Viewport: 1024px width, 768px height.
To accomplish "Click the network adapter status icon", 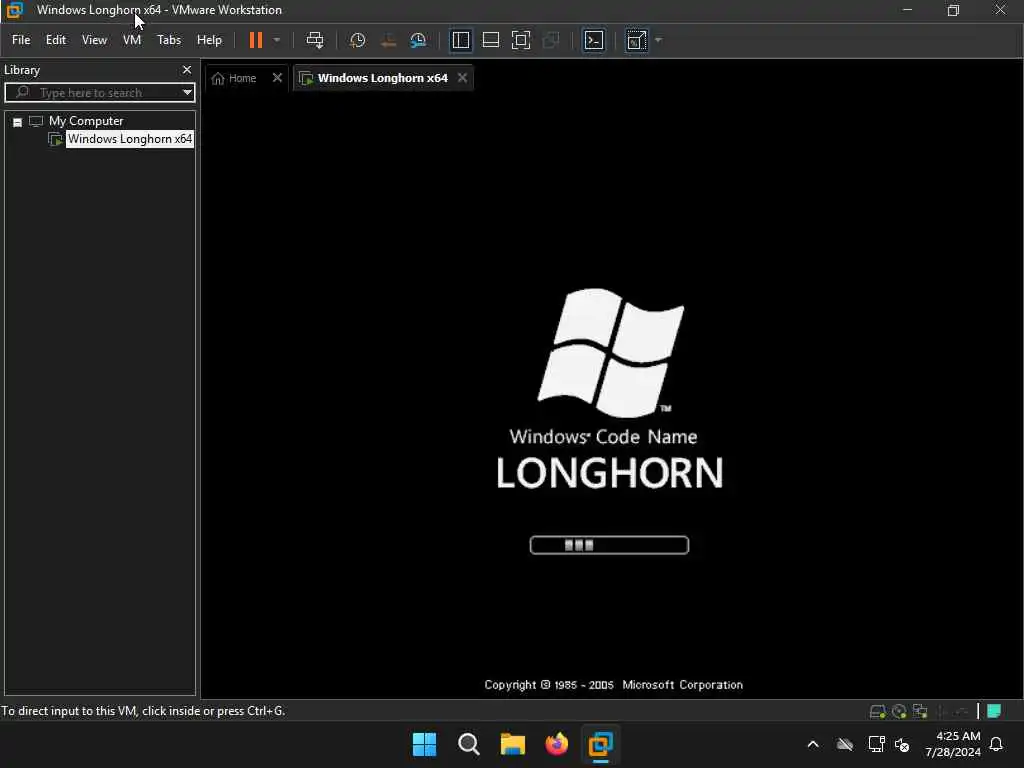I will [x=920, y=711].
